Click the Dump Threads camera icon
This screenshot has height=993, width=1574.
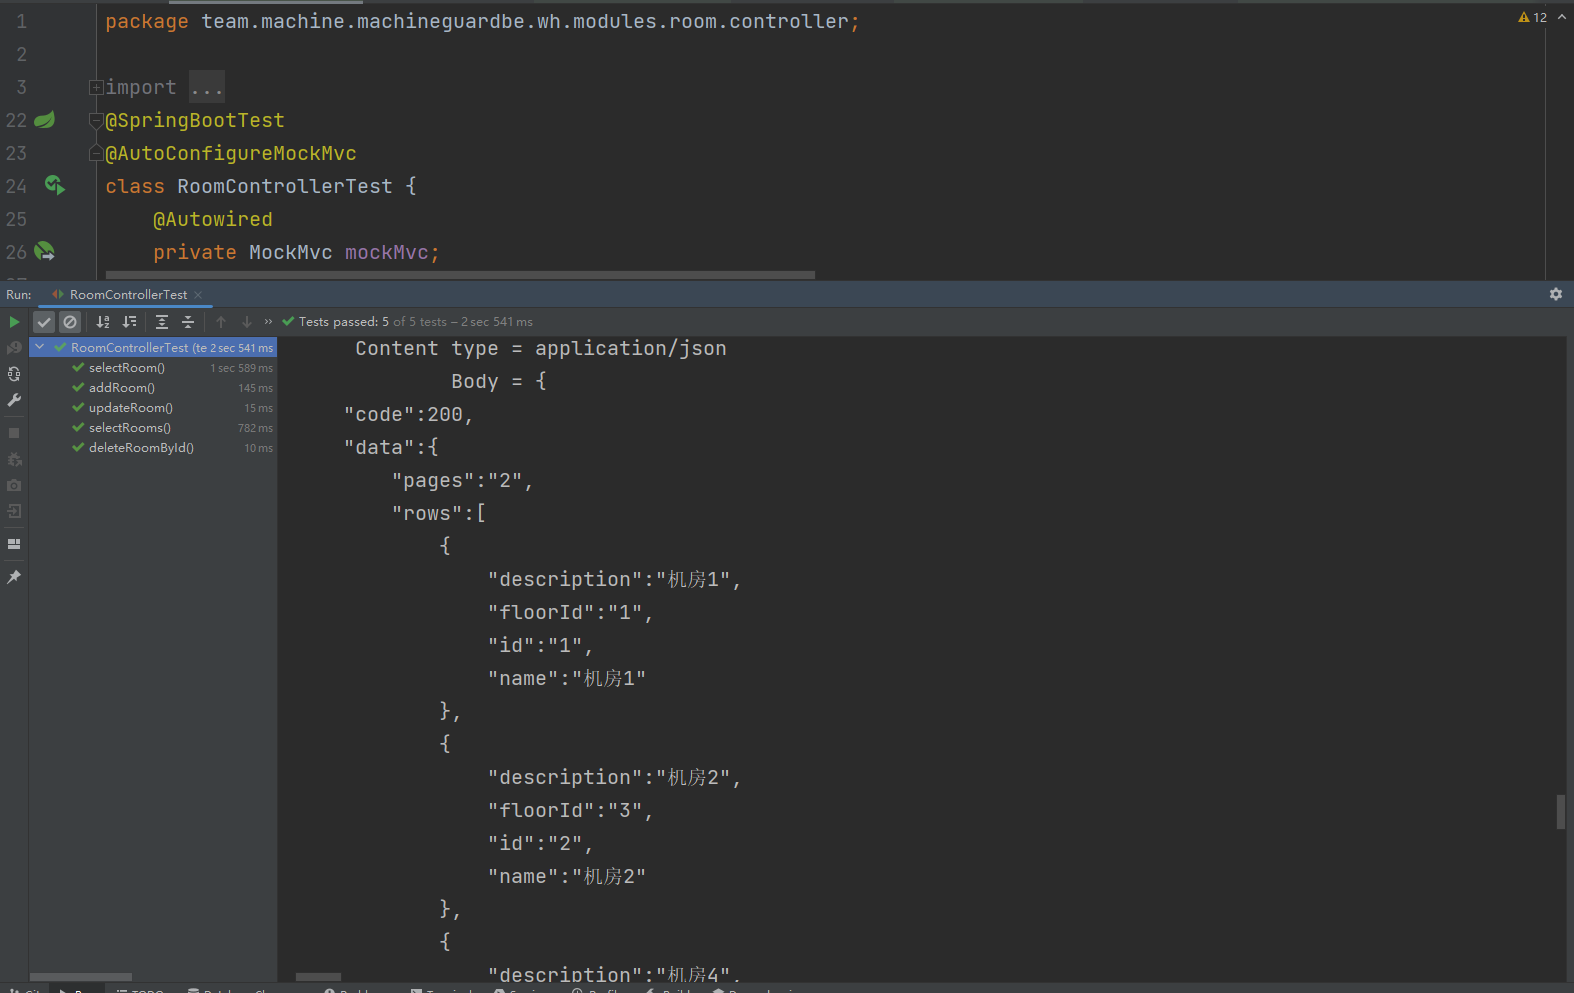click(14, 485)
